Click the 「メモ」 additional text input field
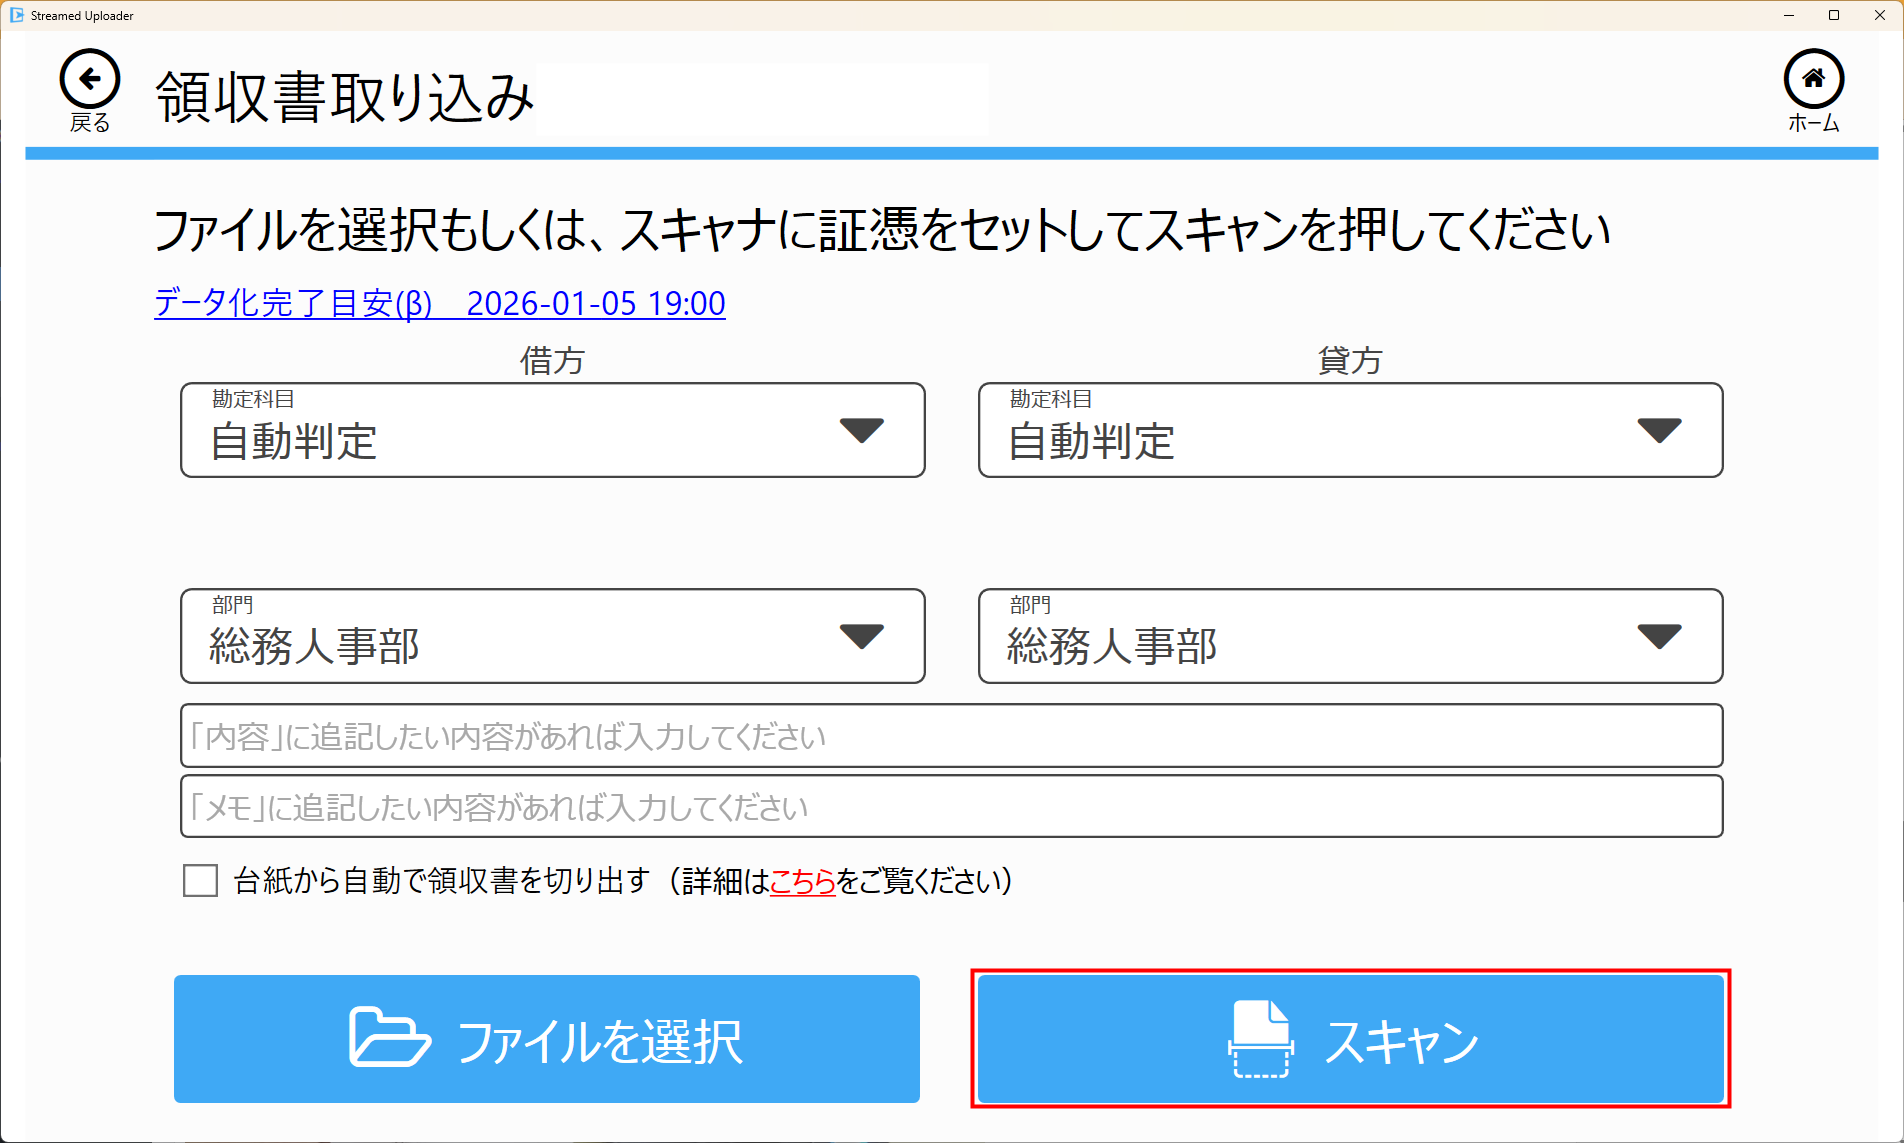 [x=951, y=806]
